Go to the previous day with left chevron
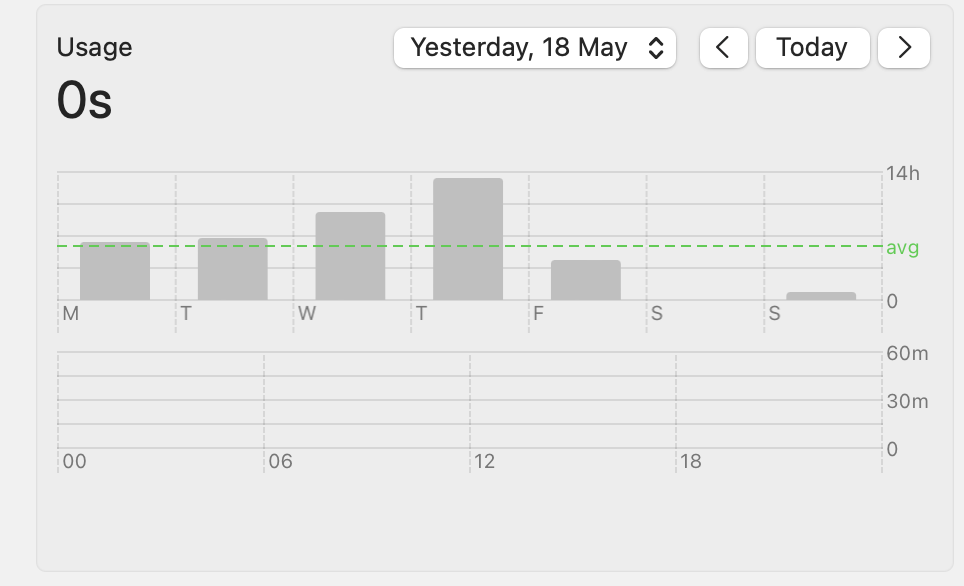964x586 pixels. [724, 48]
